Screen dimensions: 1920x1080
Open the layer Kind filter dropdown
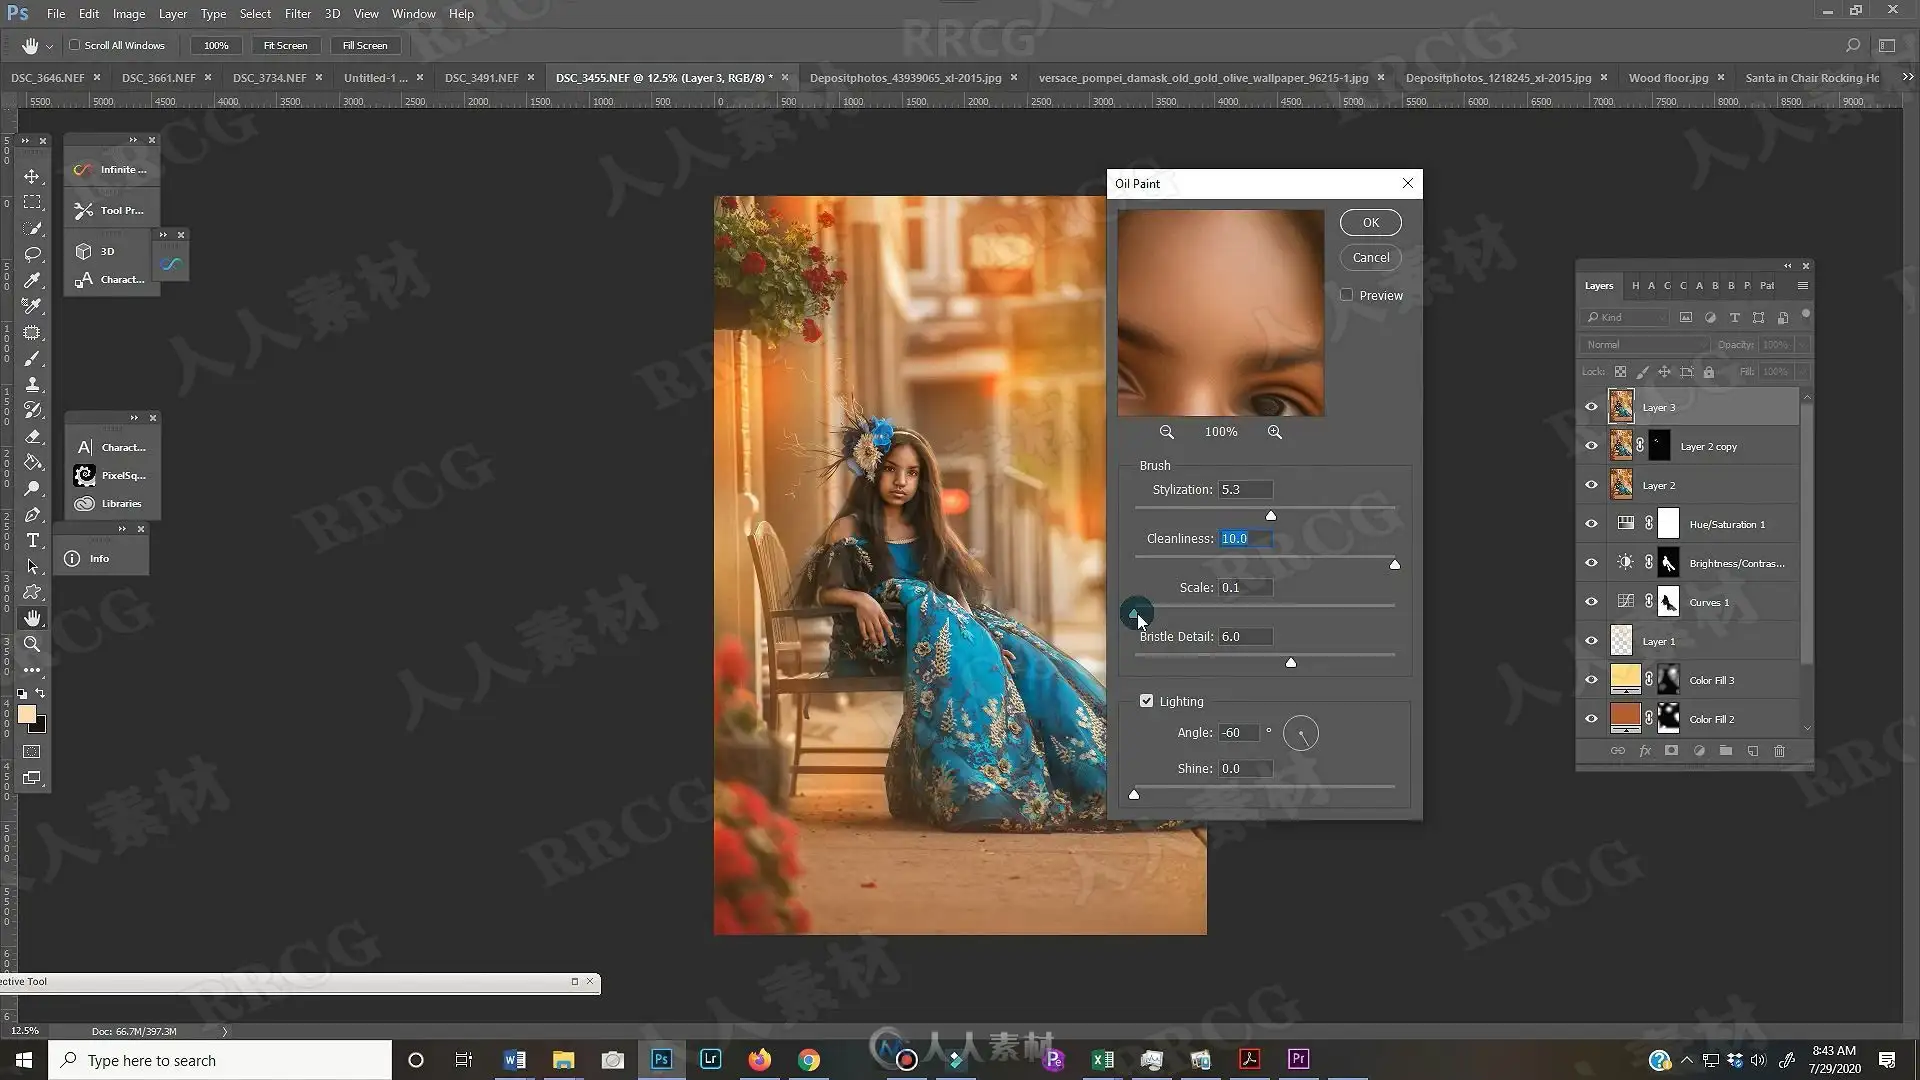(x=1626, y=317)
